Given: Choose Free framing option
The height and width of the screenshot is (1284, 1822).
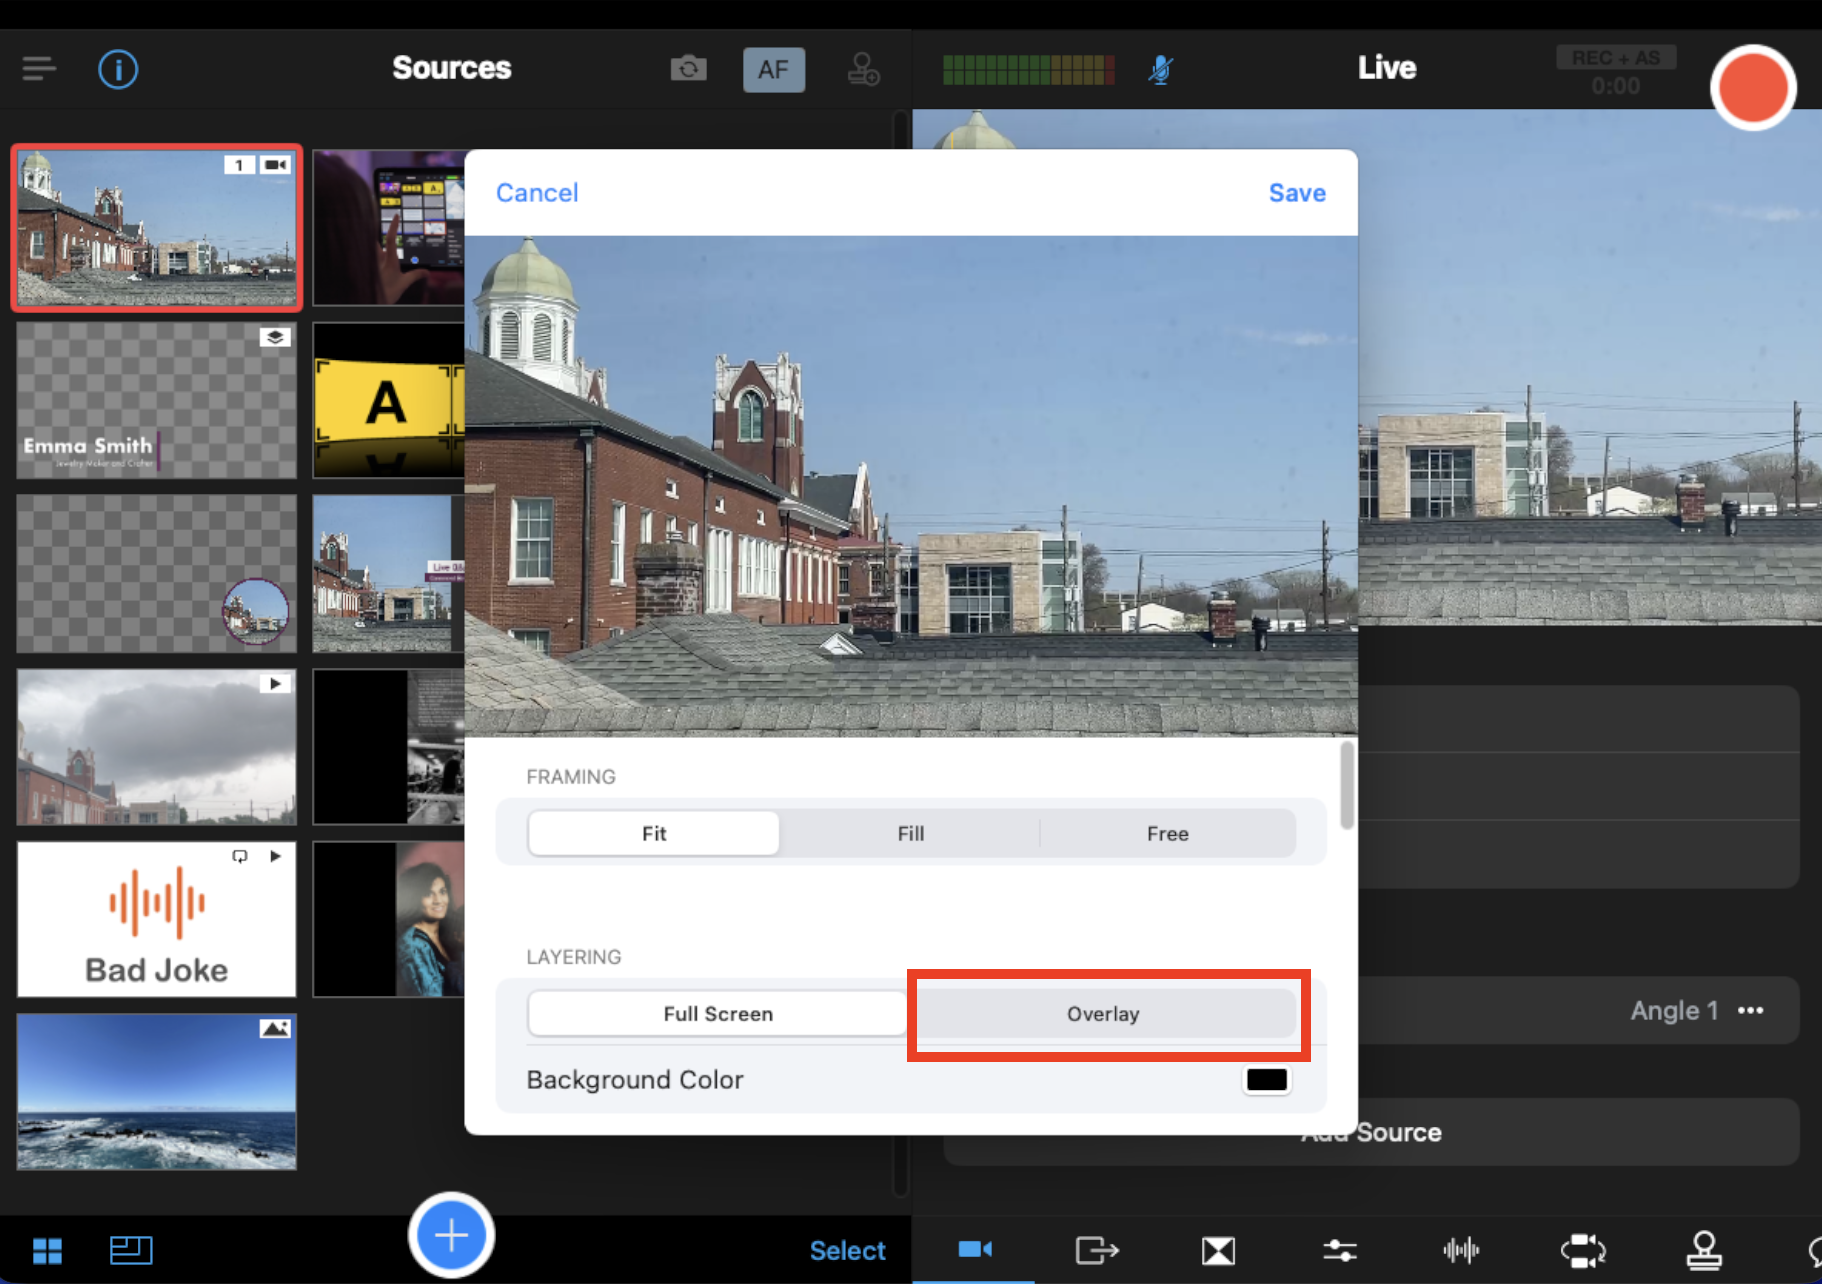Looking at the screenshot, I should tap(1167, 833).
